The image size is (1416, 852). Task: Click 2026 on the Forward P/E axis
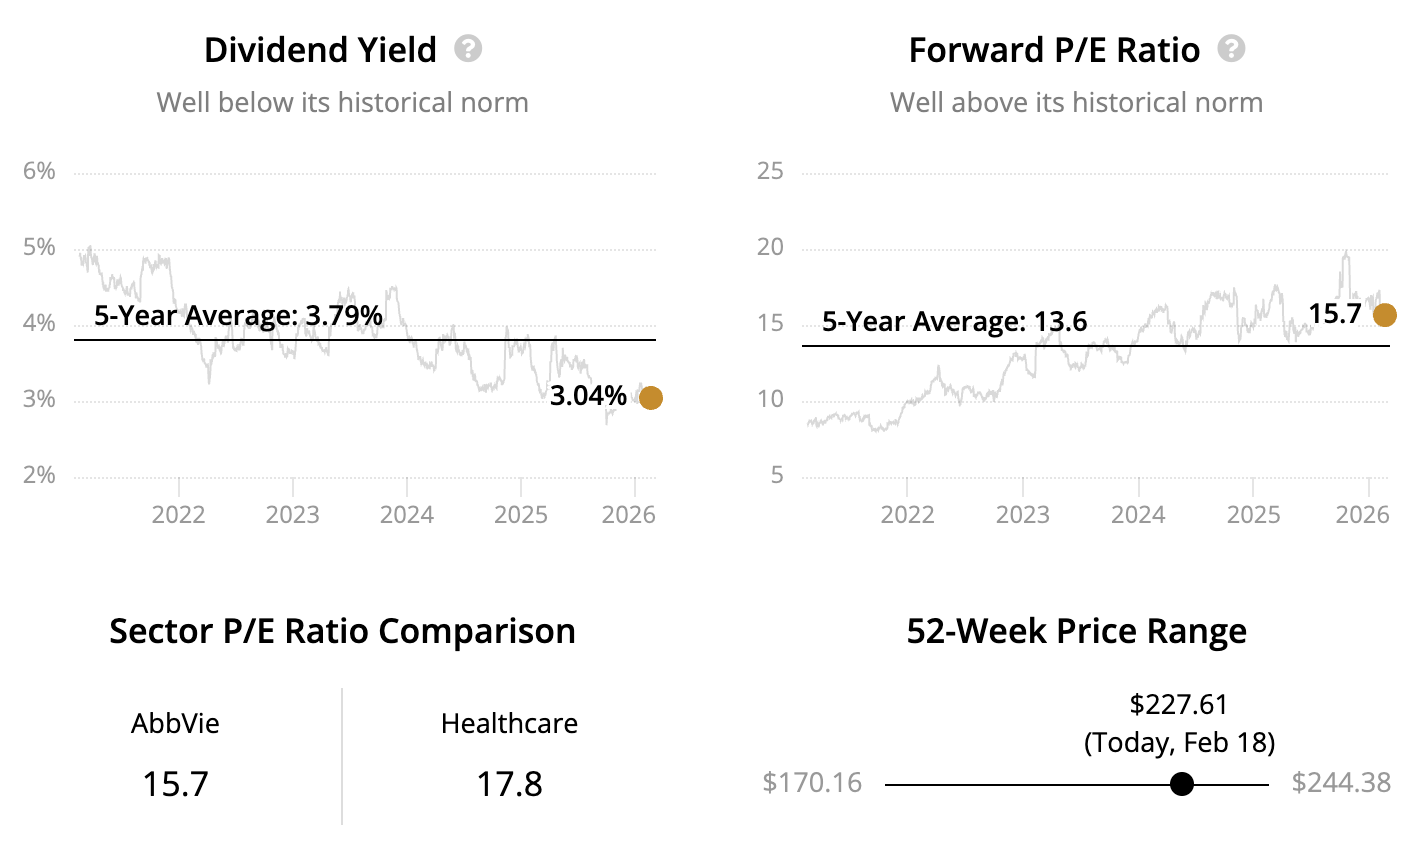pyautogui.click(x=1363, y=515)
